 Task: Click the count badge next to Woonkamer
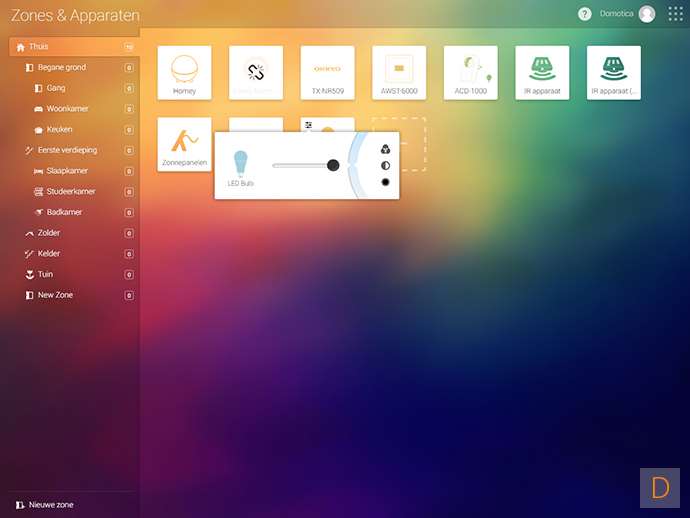coord(129,109)
